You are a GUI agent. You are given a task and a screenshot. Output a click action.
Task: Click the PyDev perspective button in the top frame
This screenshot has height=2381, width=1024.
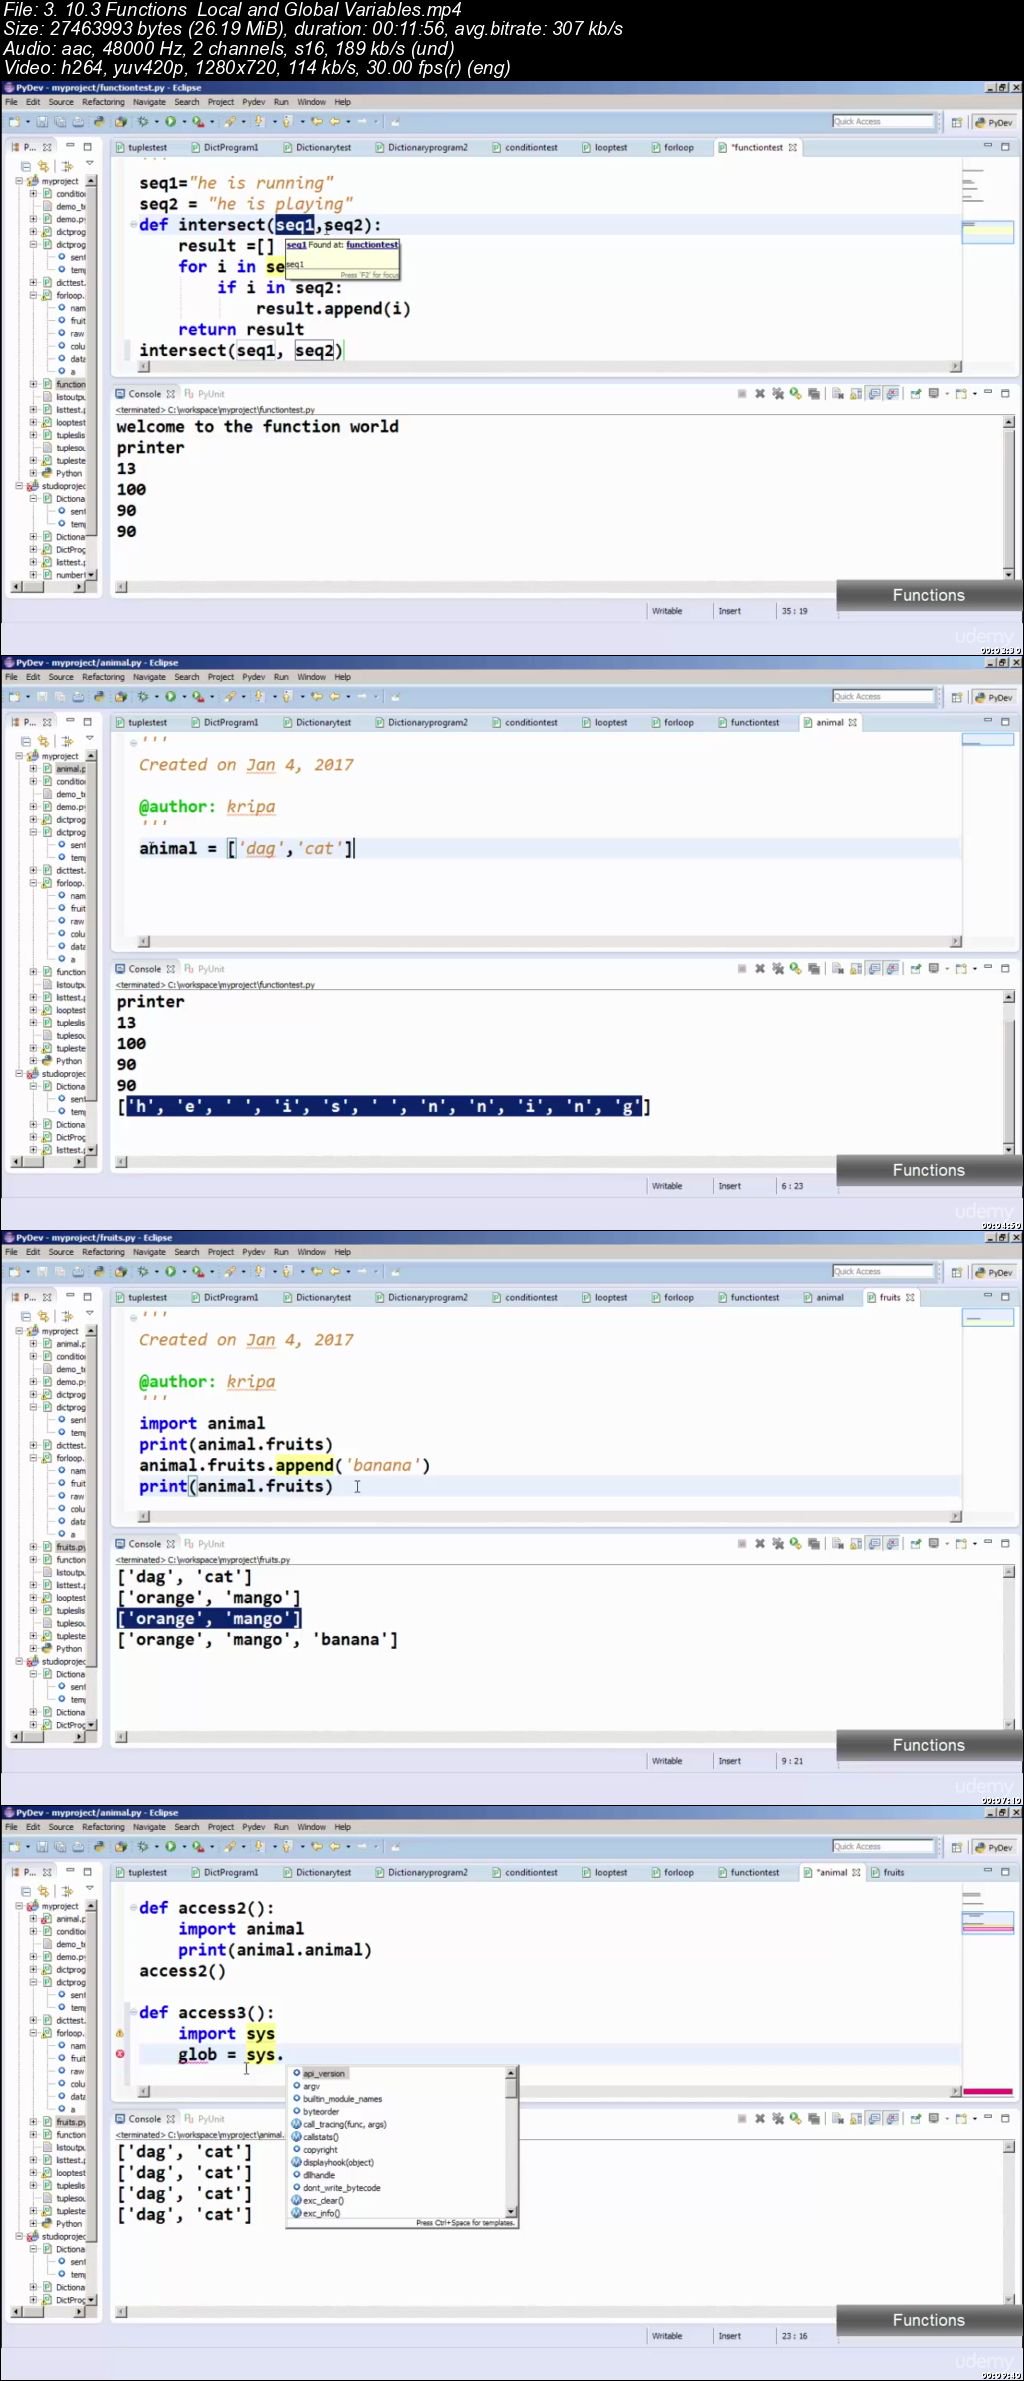[994, 122]
